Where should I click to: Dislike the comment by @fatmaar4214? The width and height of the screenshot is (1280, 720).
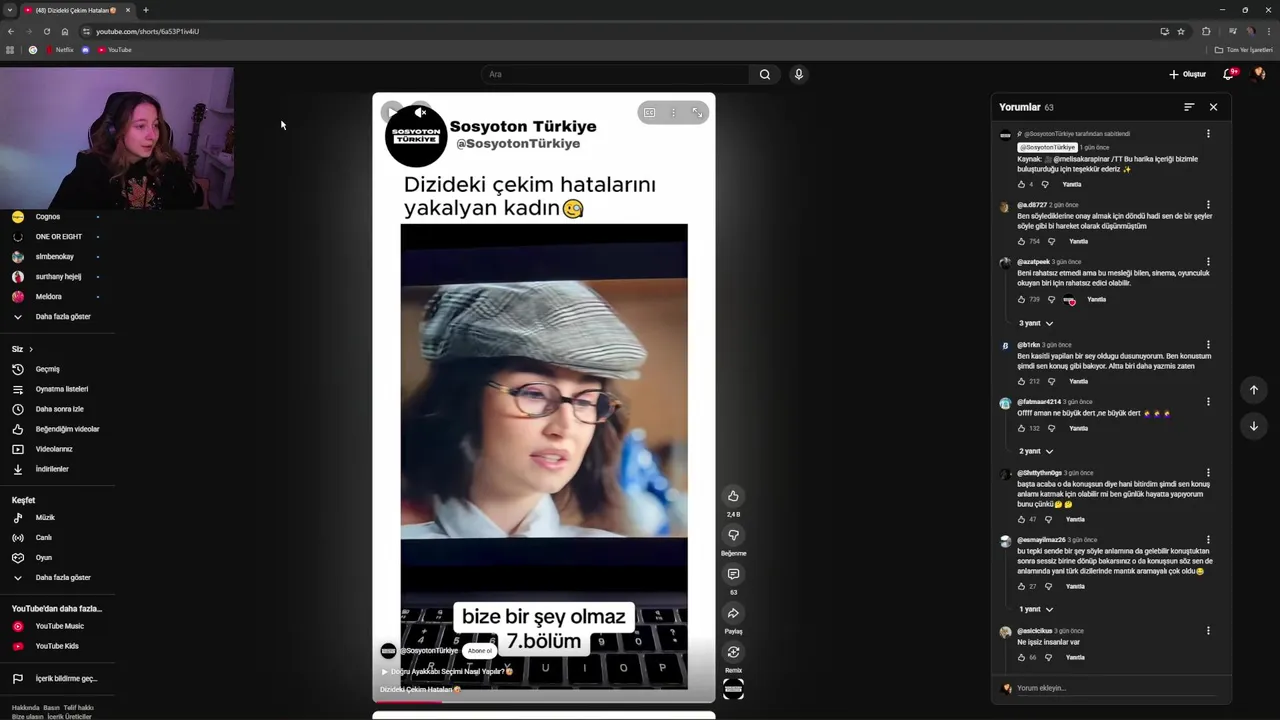1051,429
